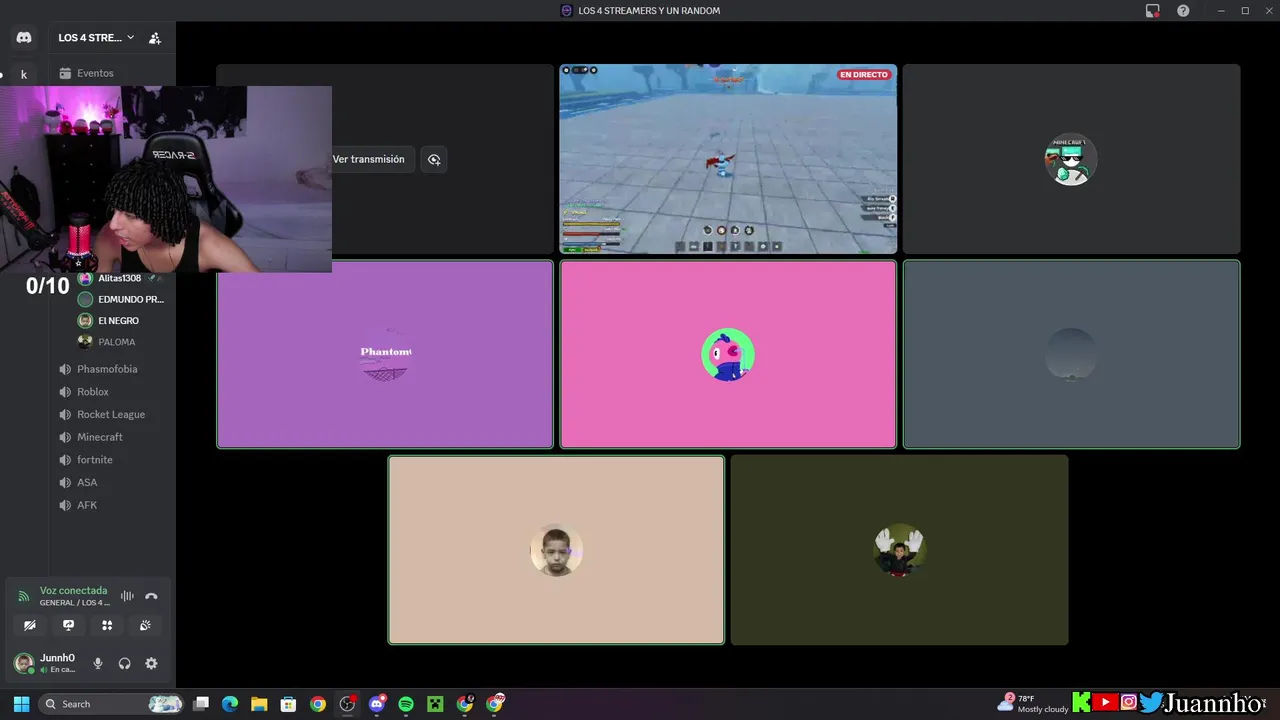Click the taskbar Search box

(112, 704)
